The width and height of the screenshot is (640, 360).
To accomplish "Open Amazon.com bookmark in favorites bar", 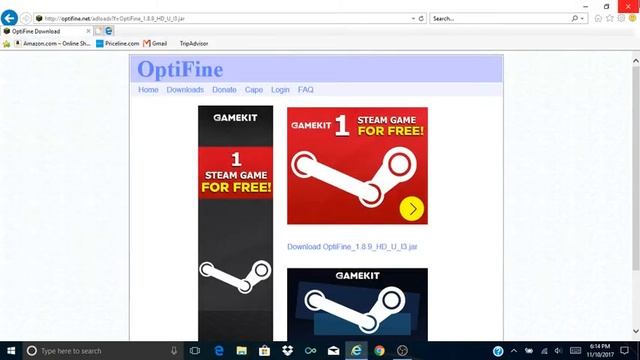I will click(52, 44).
